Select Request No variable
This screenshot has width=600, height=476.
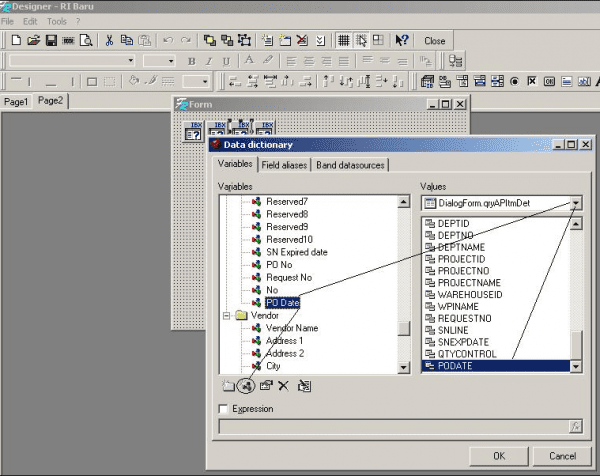click(289, 277)
